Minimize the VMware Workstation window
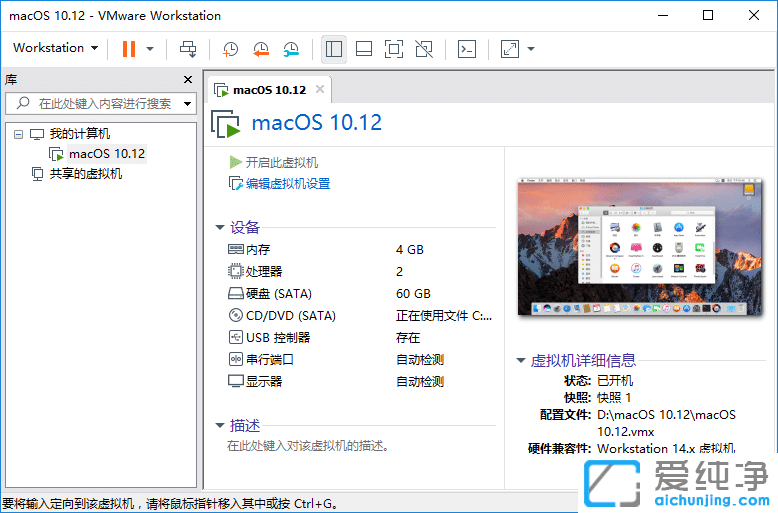Image resolution: width=778 pixels, height=513 pixels. 663,15
